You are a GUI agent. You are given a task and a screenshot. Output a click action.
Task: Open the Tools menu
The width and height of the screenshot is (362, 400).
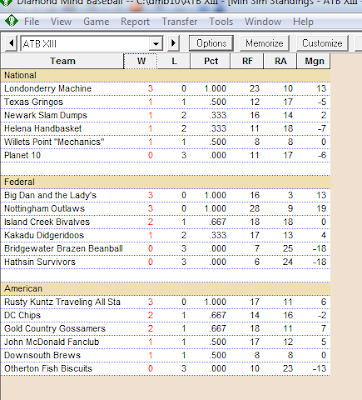click(221, 22)
